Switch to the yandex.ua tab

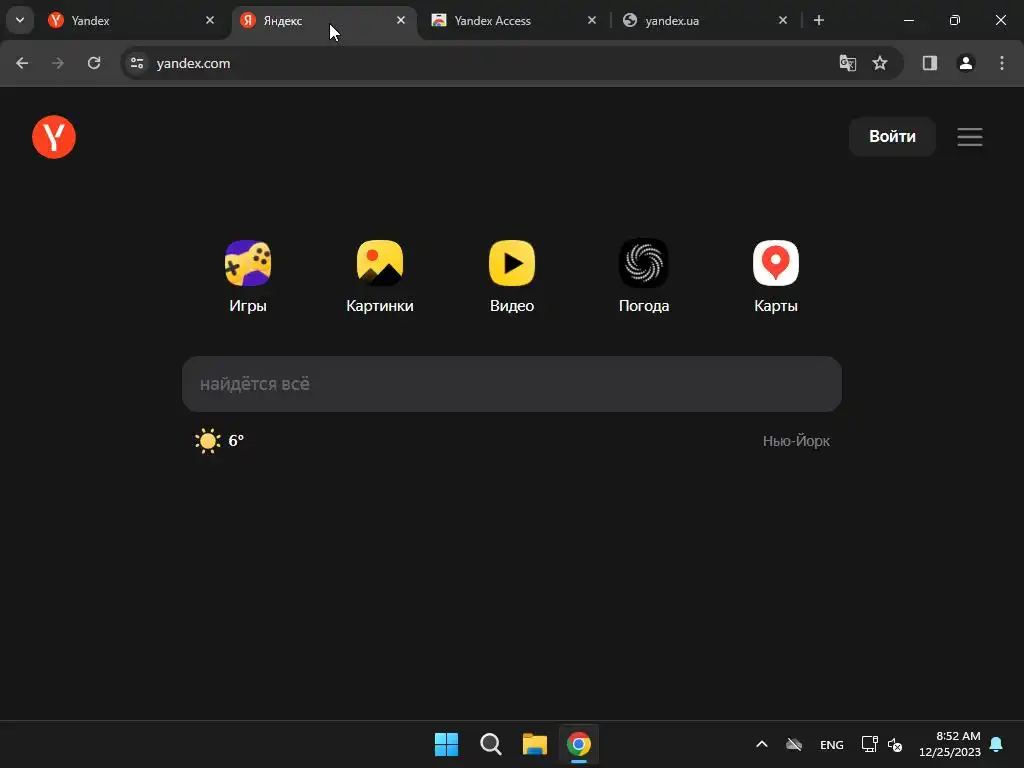point(704,21)
